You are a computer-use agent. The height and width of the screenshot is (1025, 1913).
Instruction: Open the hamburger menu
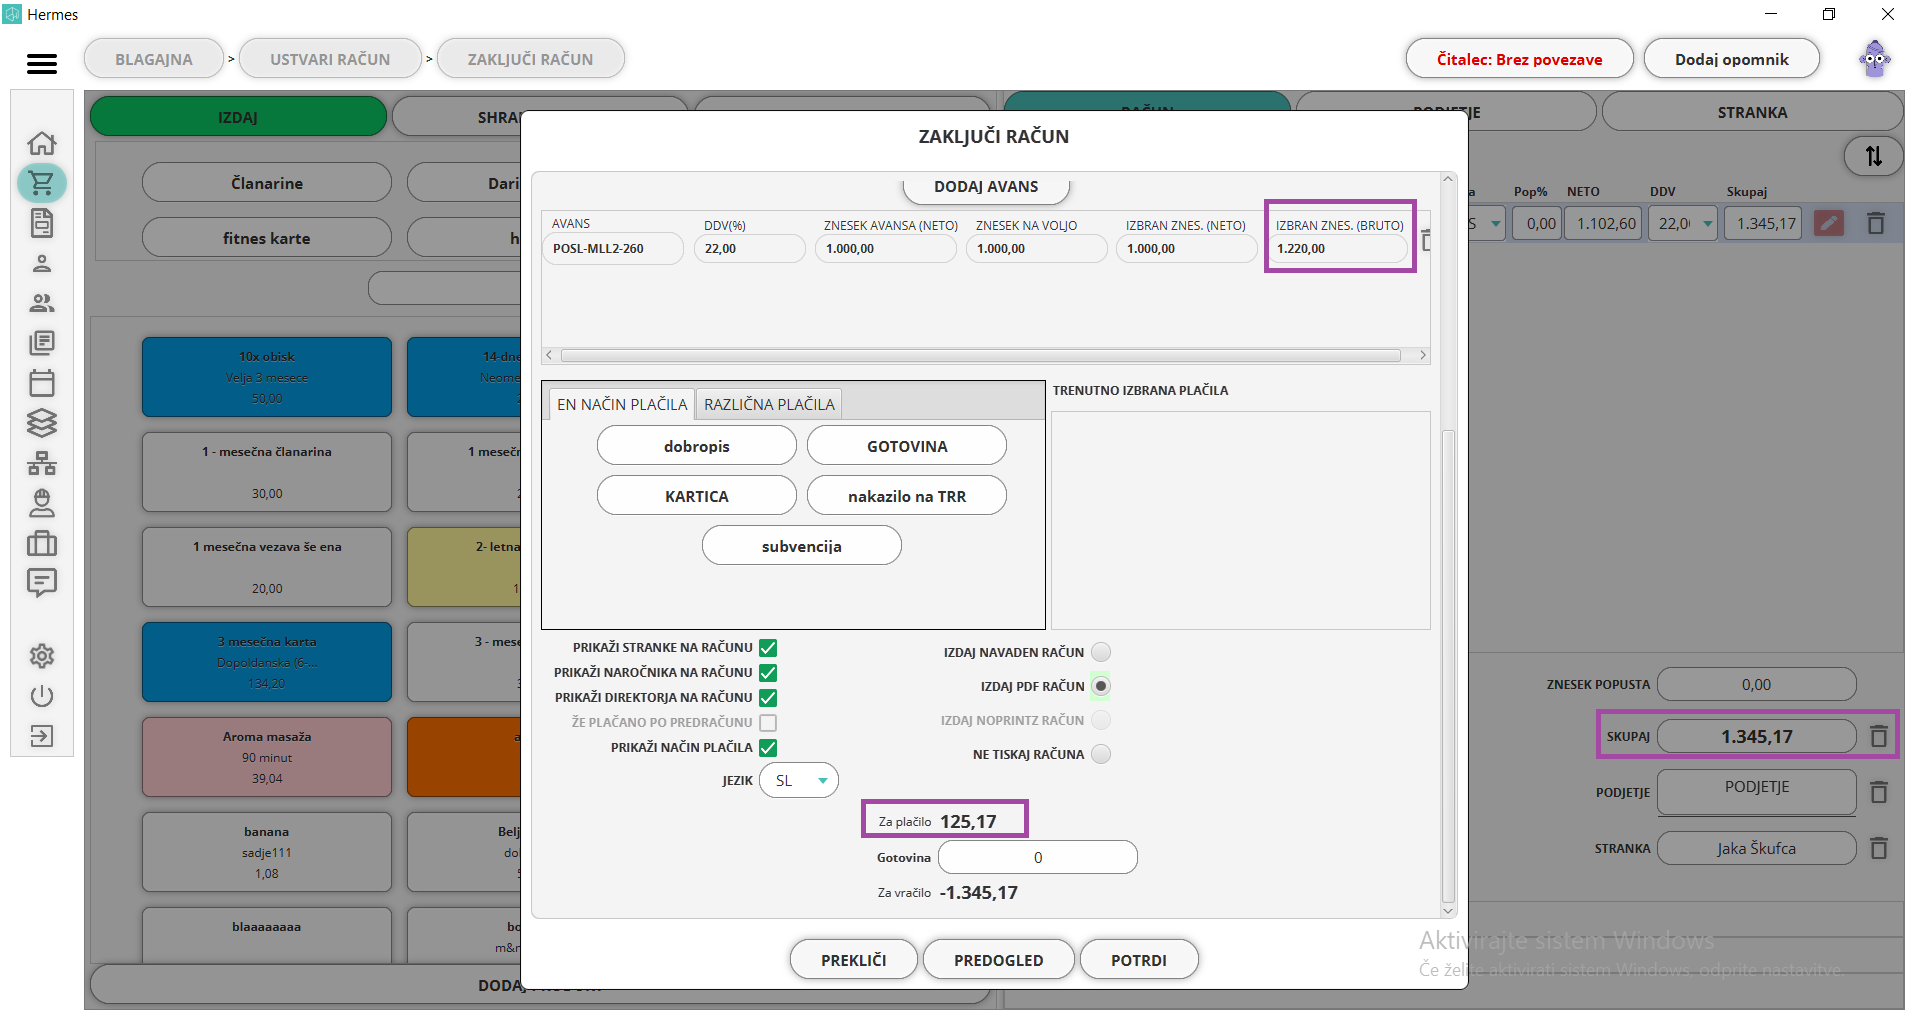(41, 64)
